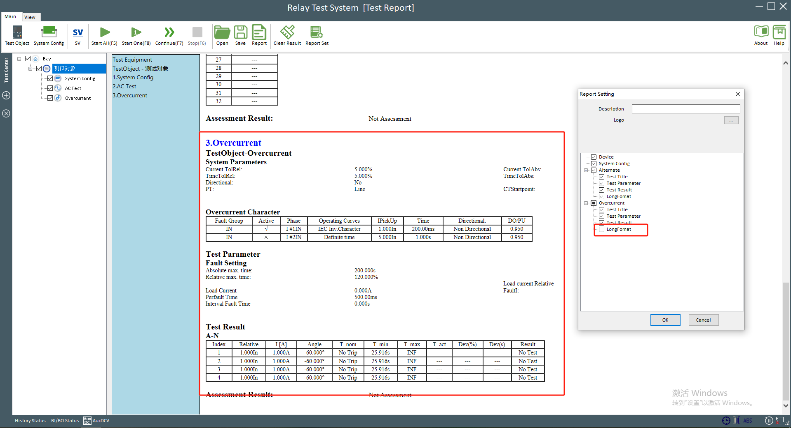
Task: Switch to the View ribbon tab
Action: (31, 17)
